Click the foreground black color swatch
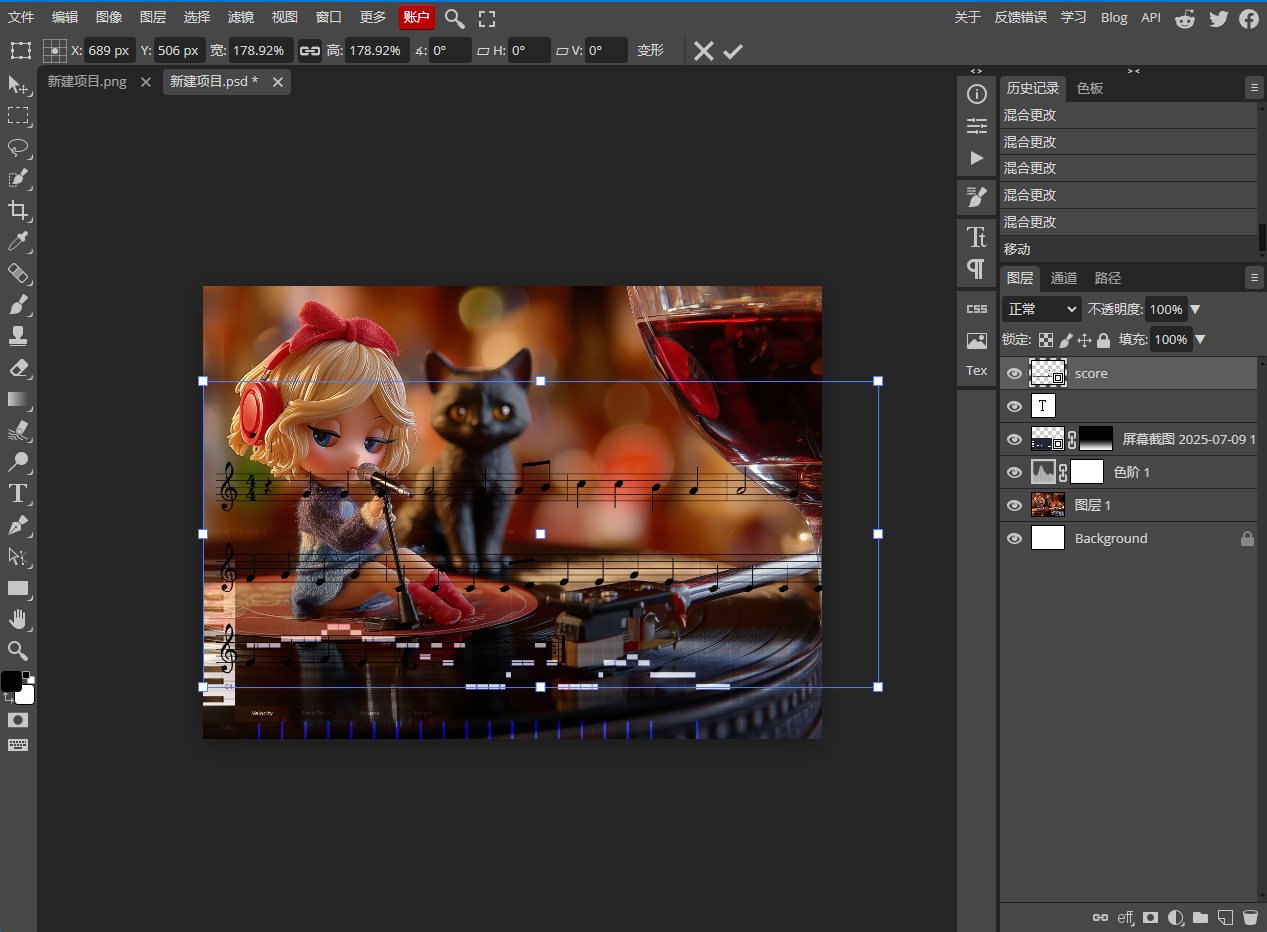1267x932 pixels. tap(10, 681)
